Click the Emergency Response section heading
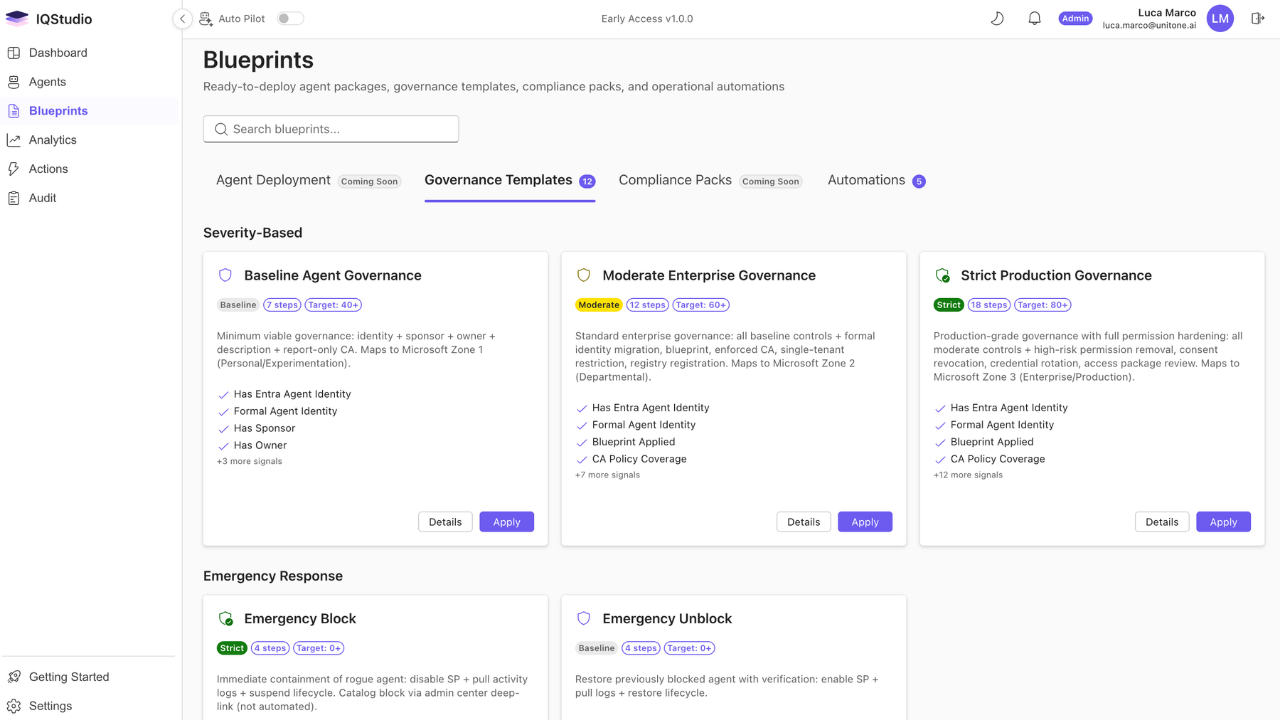Screen dimensions: 1280x720 point(273,576)
